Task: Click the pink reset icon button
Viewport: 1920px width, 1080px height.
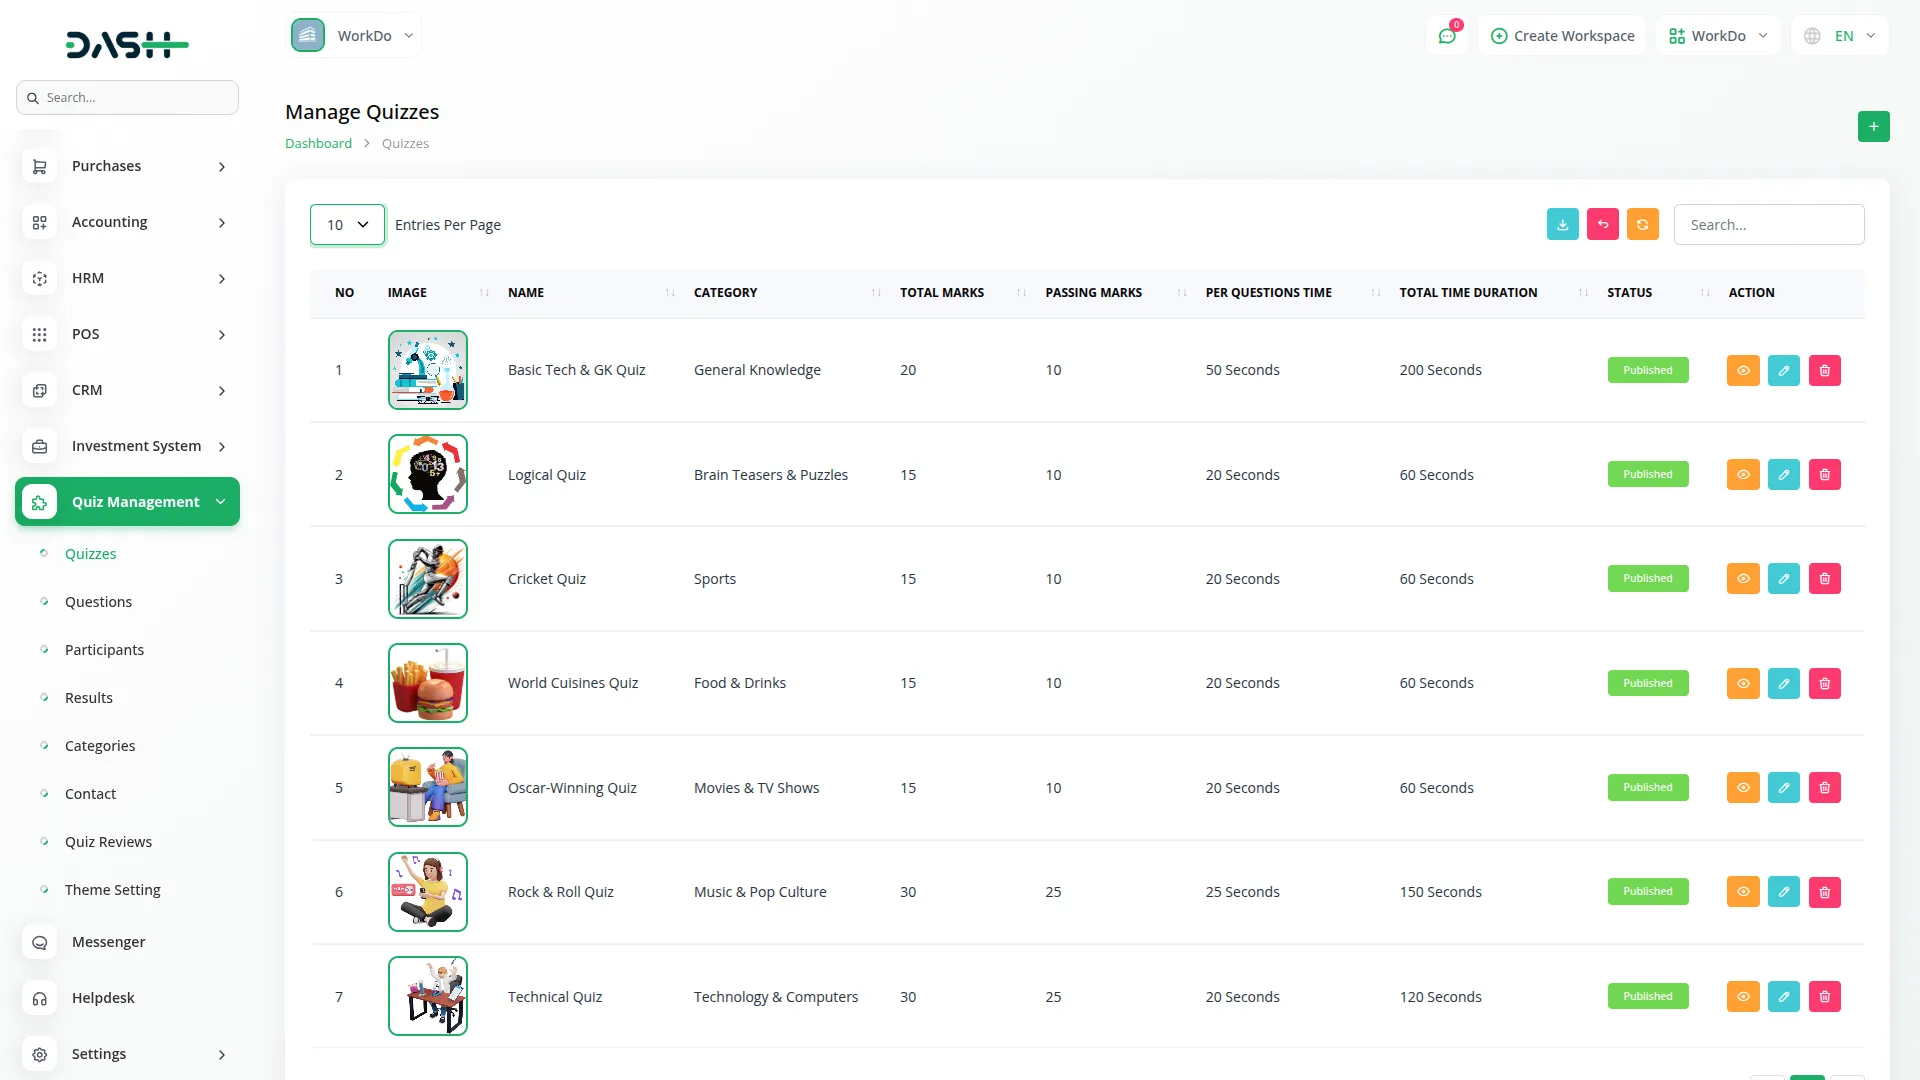Action: pyautogui.click(x=1602, y=225)
